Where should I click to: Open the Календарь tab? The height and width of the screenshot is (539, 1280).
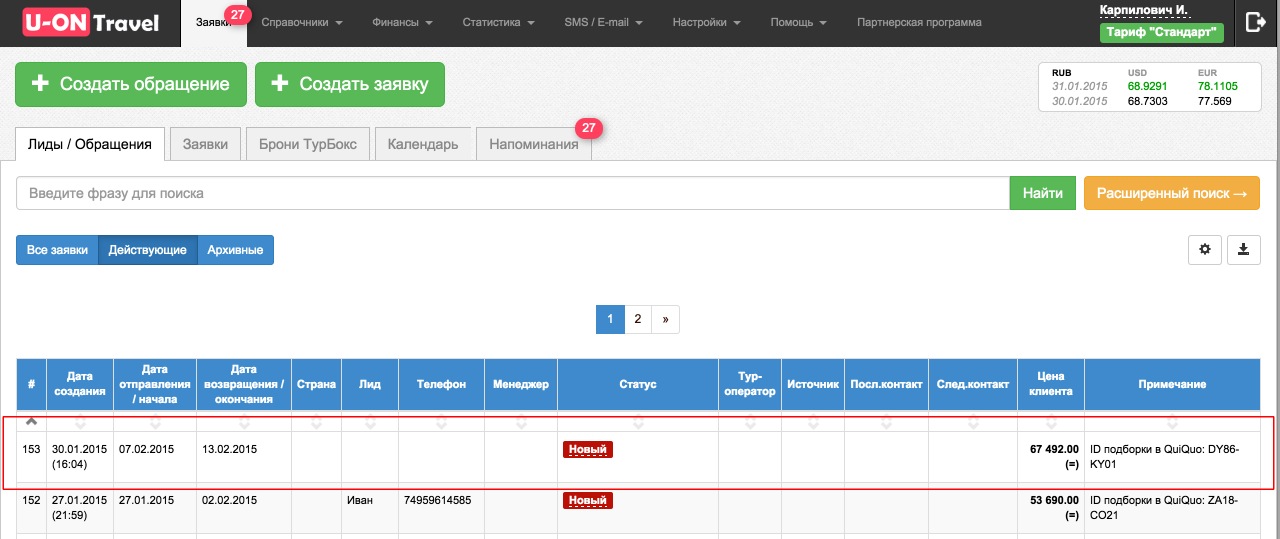coord(423,144)
